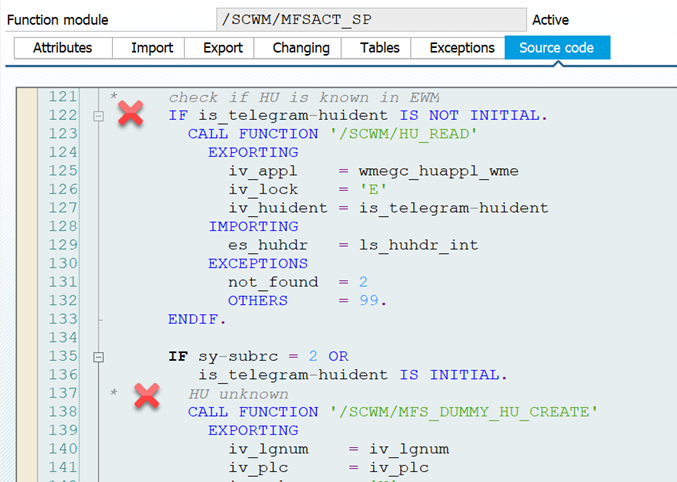The width and height of the screenshot is (677, 482).
Task: Open the Attributes tab
Action: pos(63,48)
